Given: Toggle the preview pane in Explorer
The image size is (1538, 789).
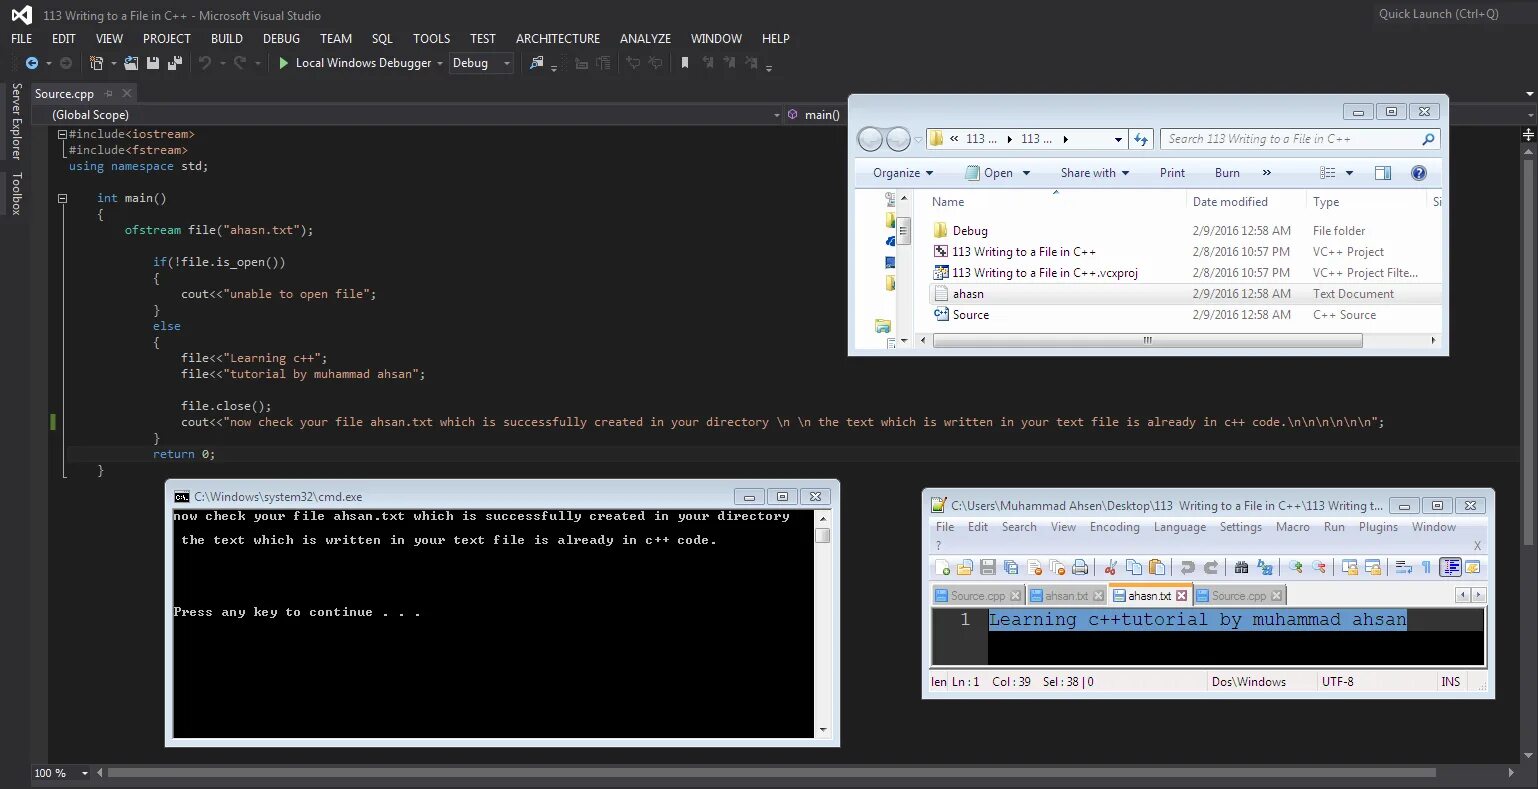Looking at the screenshot, I should click(x=1383, y=173).
